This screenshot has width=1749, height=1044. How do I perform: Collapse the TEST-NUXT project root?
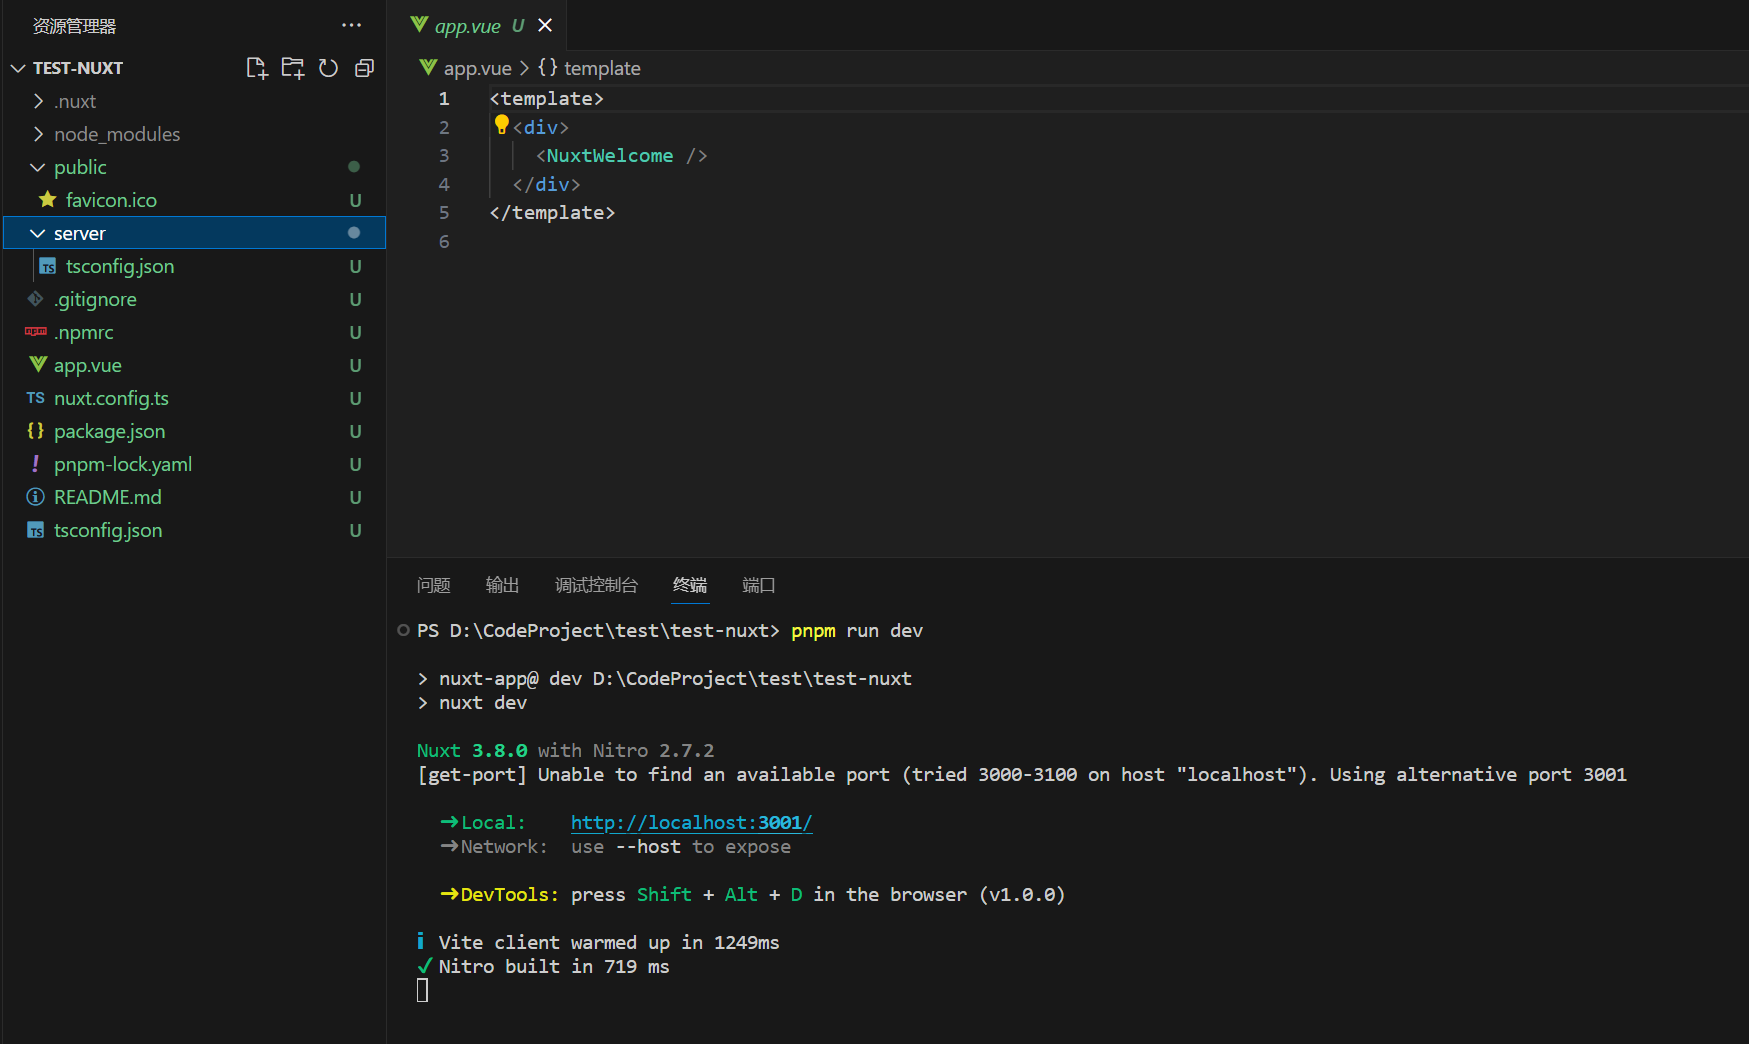[x=18, y=68]
